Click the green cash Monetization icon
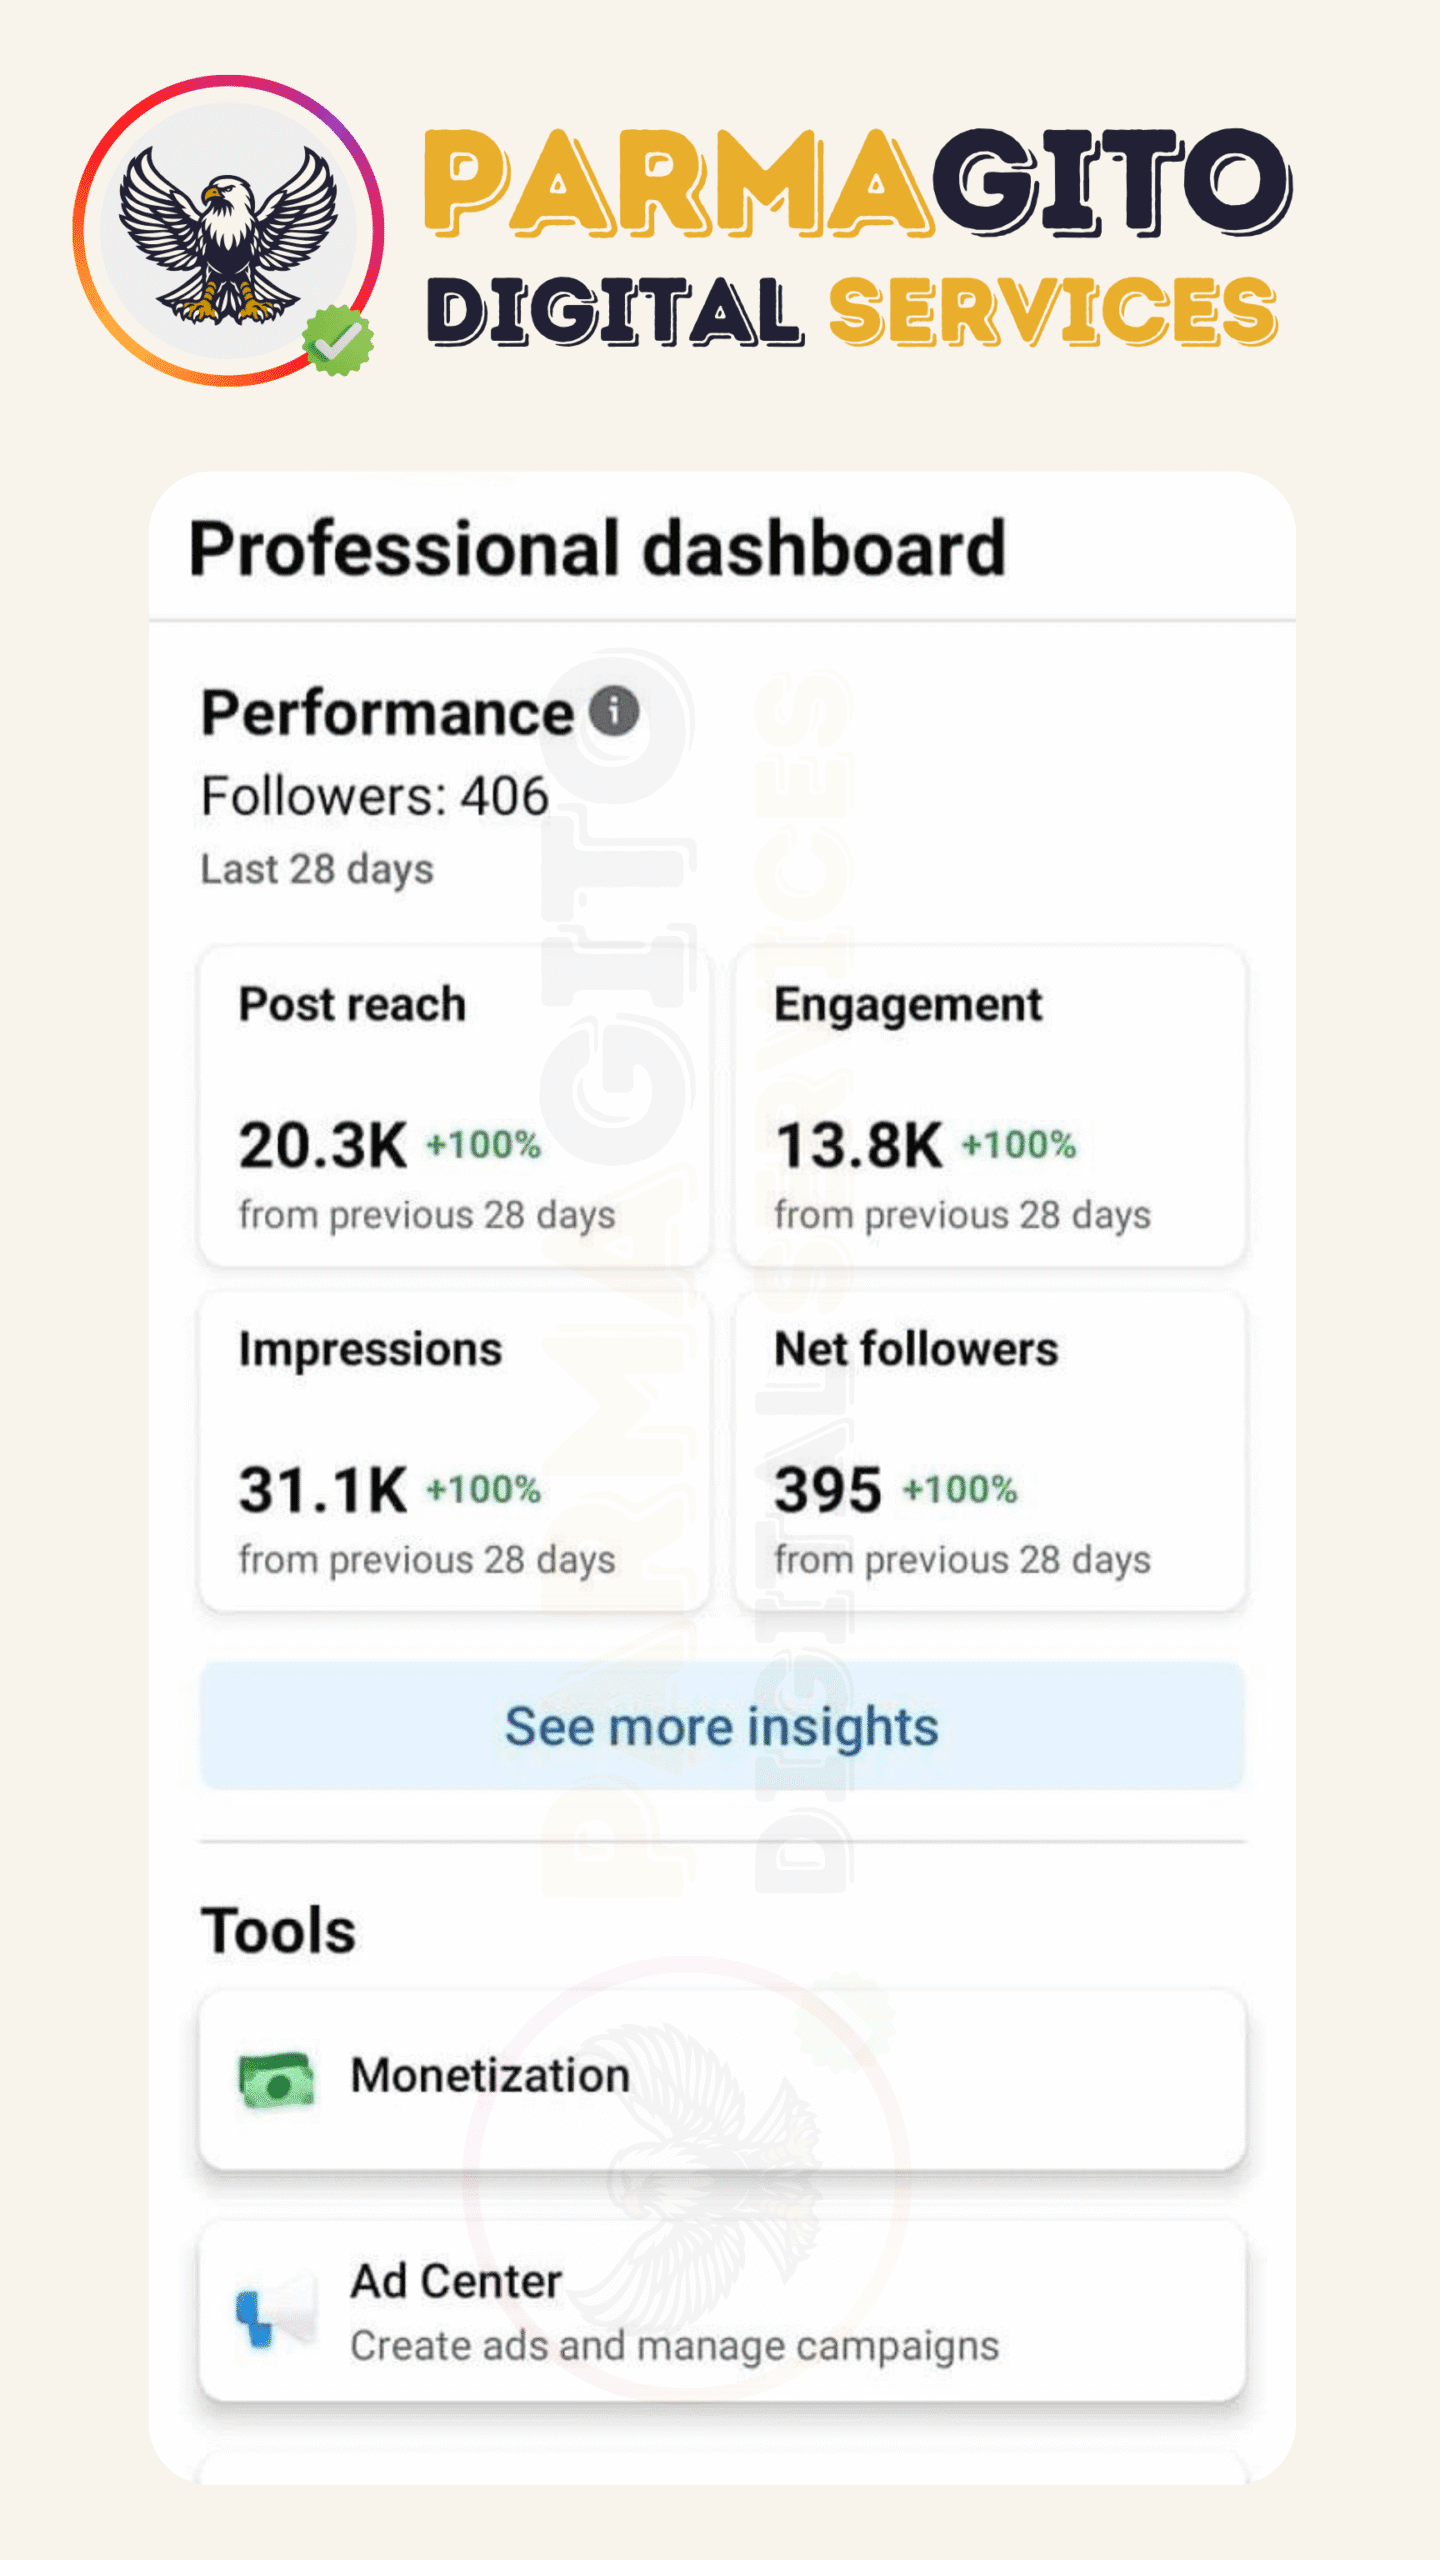The height and width of the screenshot is (2560, 1440). point(276,2080)
